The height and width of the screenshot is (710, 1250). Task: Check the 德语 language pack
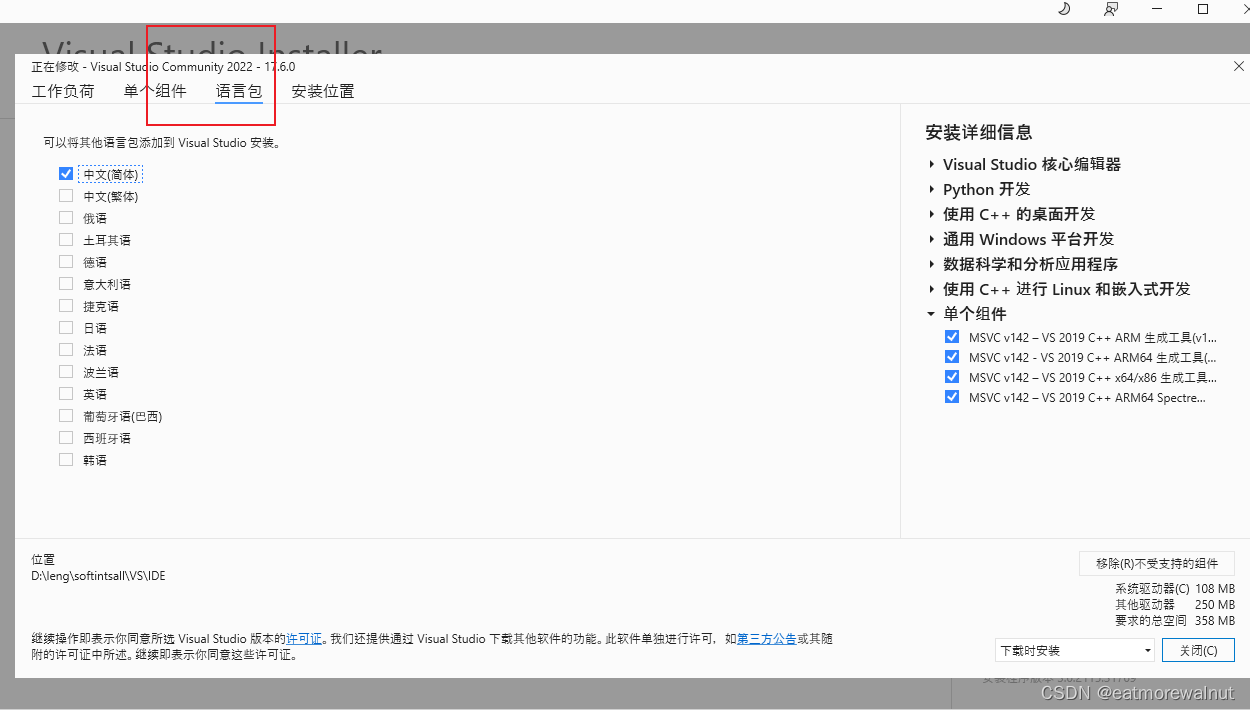pyautogui.click(x=65, y=261)
